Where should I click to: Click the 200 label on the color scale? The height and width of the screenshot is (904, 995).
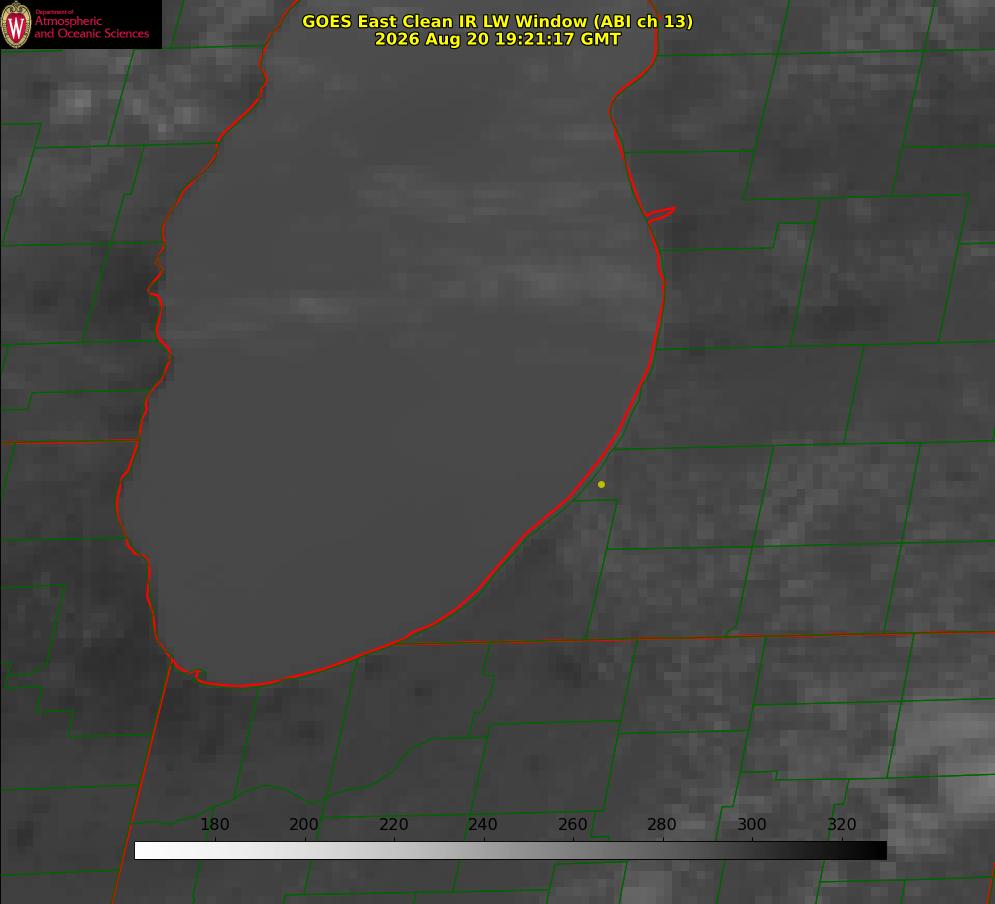(304, 824)
